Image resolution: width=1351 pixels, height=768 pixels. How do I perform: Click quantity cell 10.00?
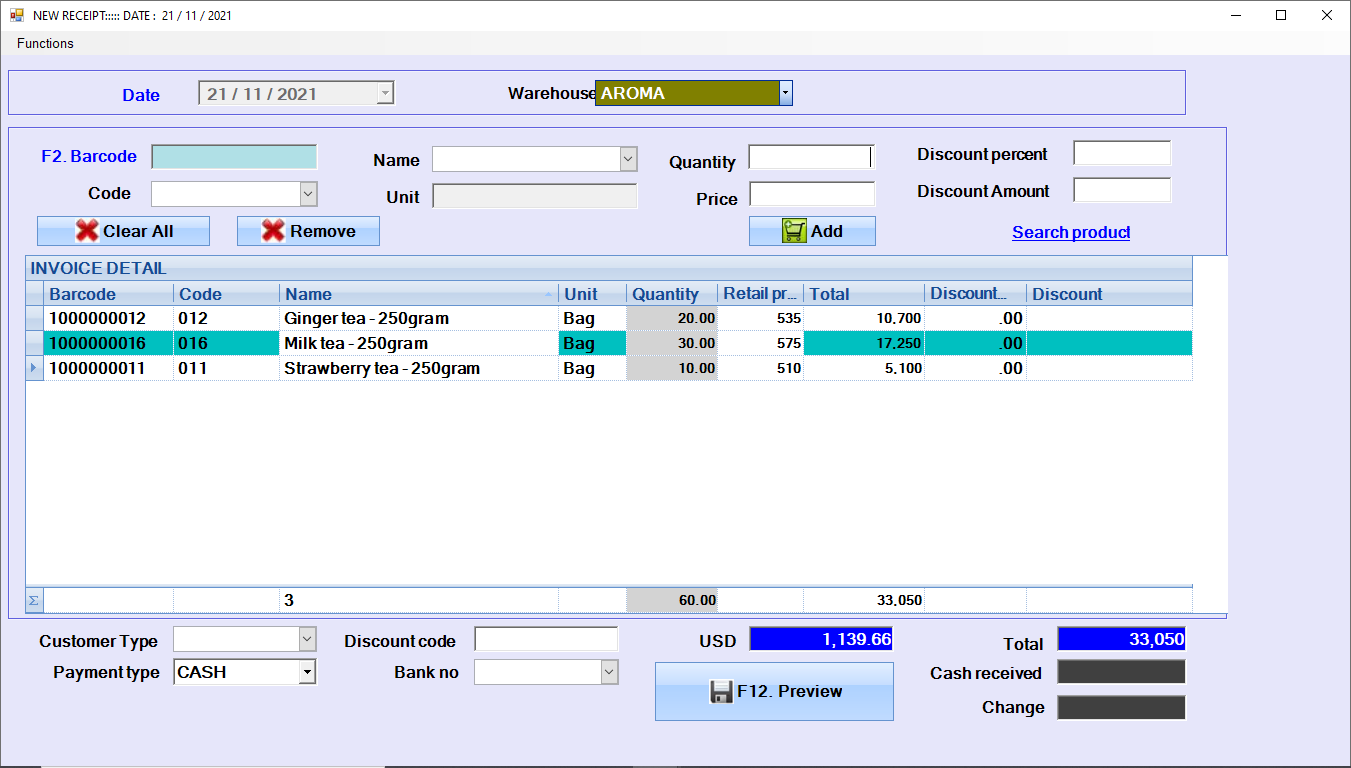click(672, 368)
